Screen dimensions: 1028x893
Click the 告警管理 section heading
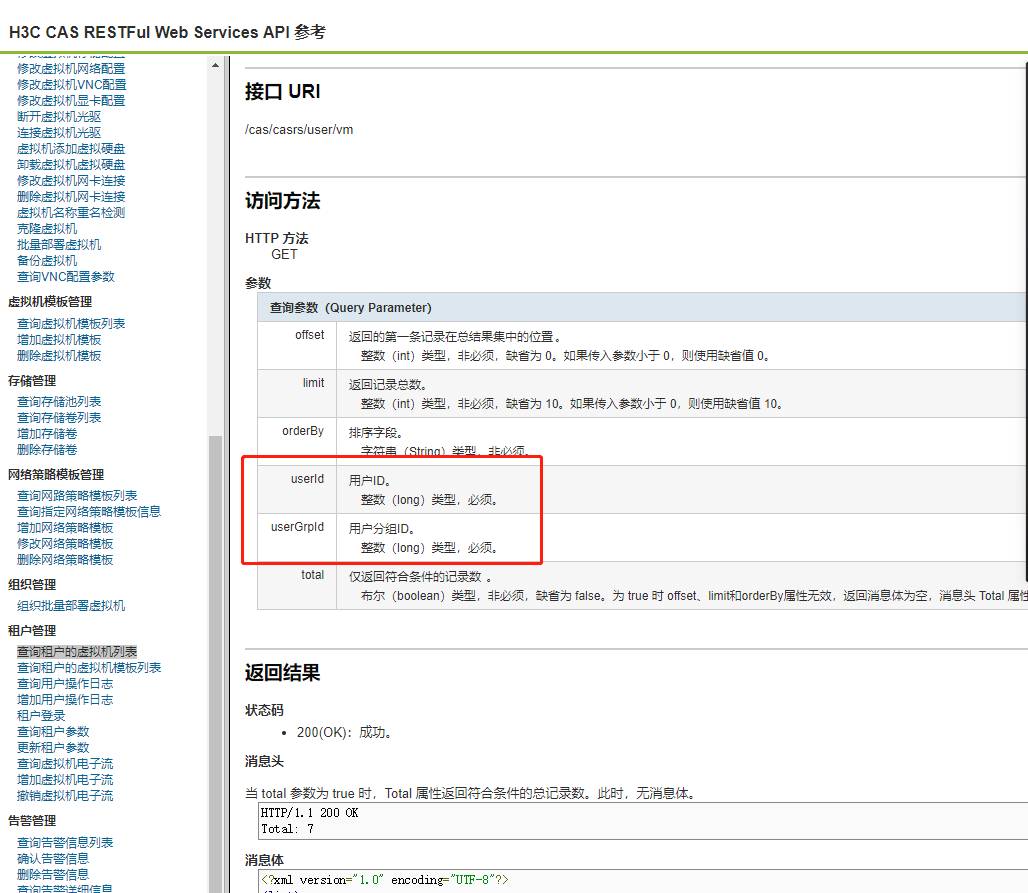[x=32, y=821]
